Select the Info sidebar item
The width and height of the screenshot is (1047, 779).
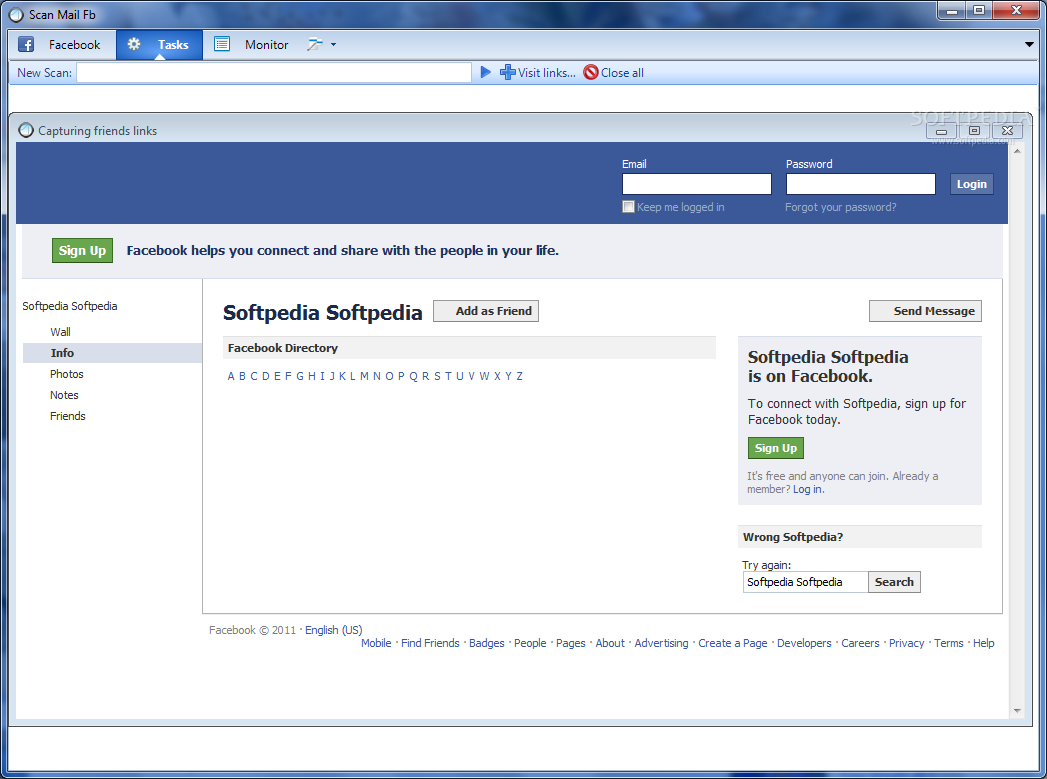pos(112,353)
